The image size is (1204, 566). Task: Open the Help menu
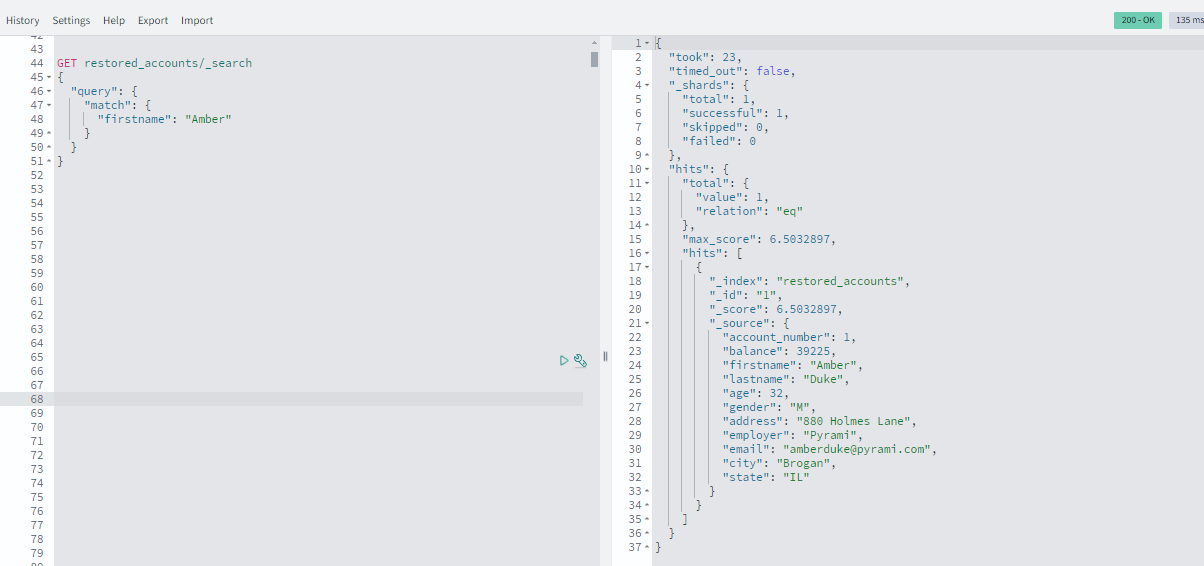(x=114, y=20)
